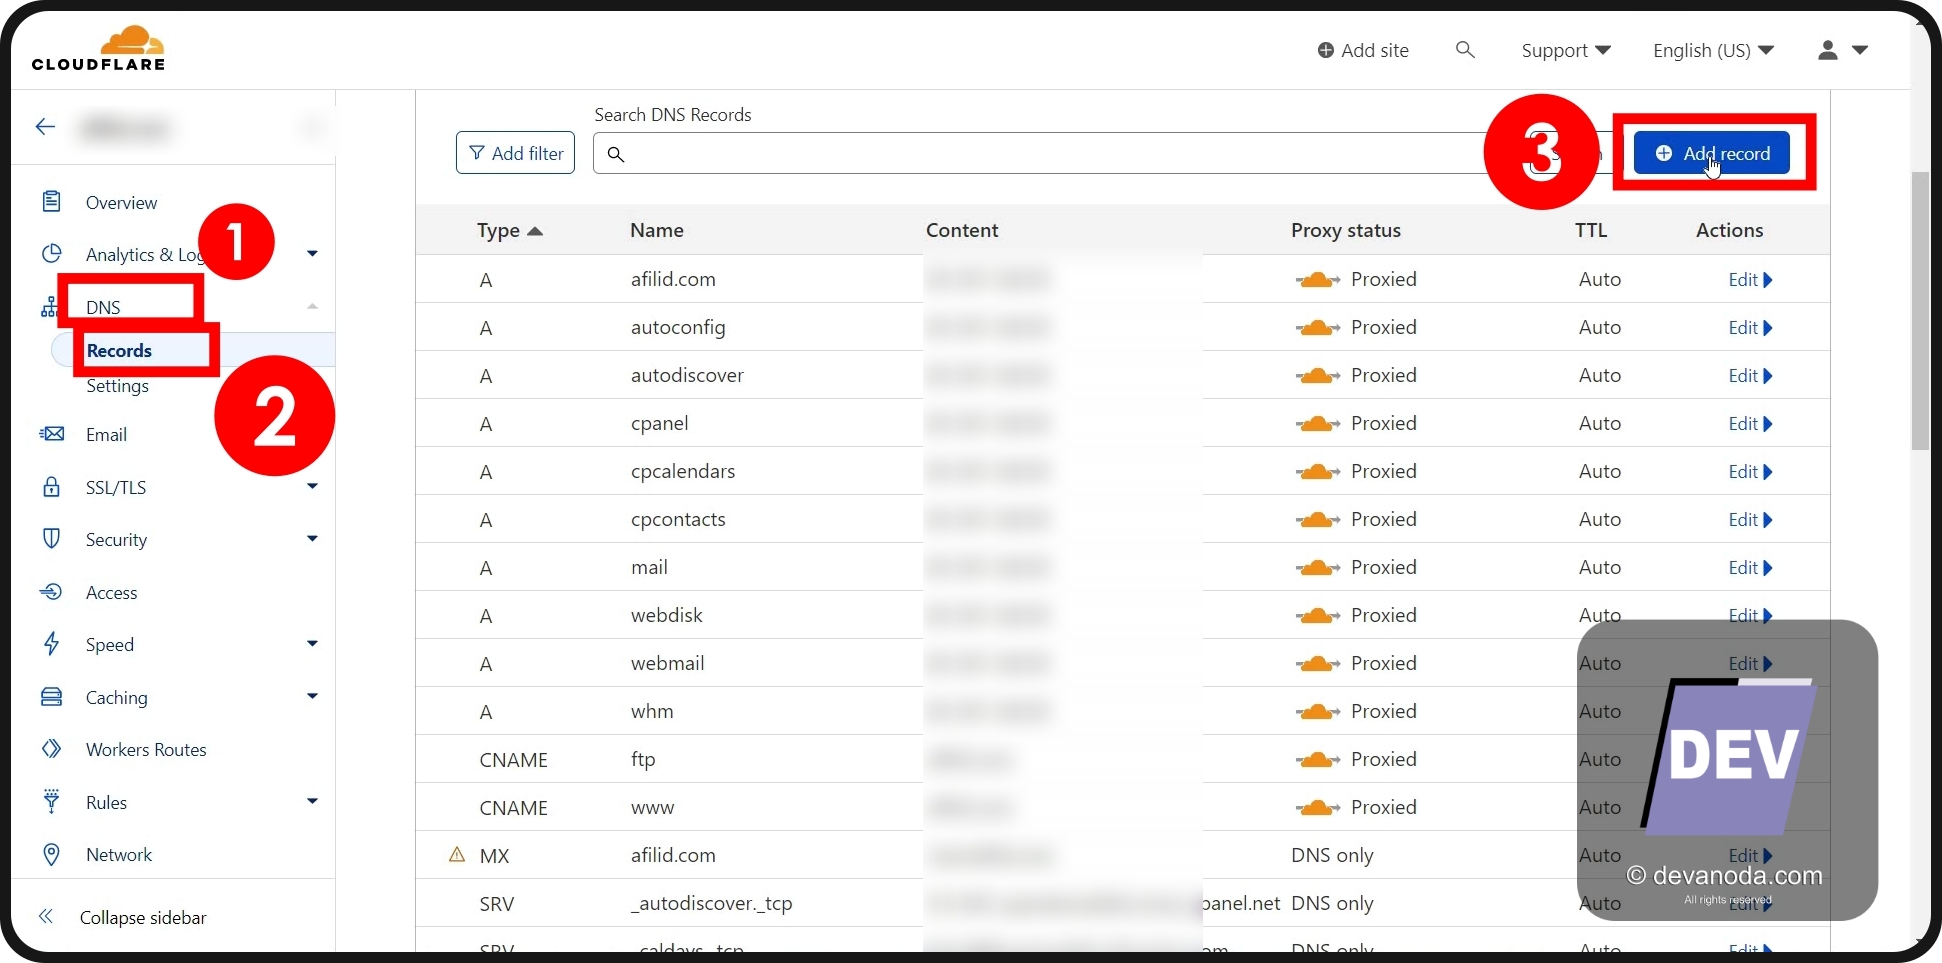The image size is (1942, 963).
Task: Expand the Speed submenu arrow
Action: [x=312, y=643]
